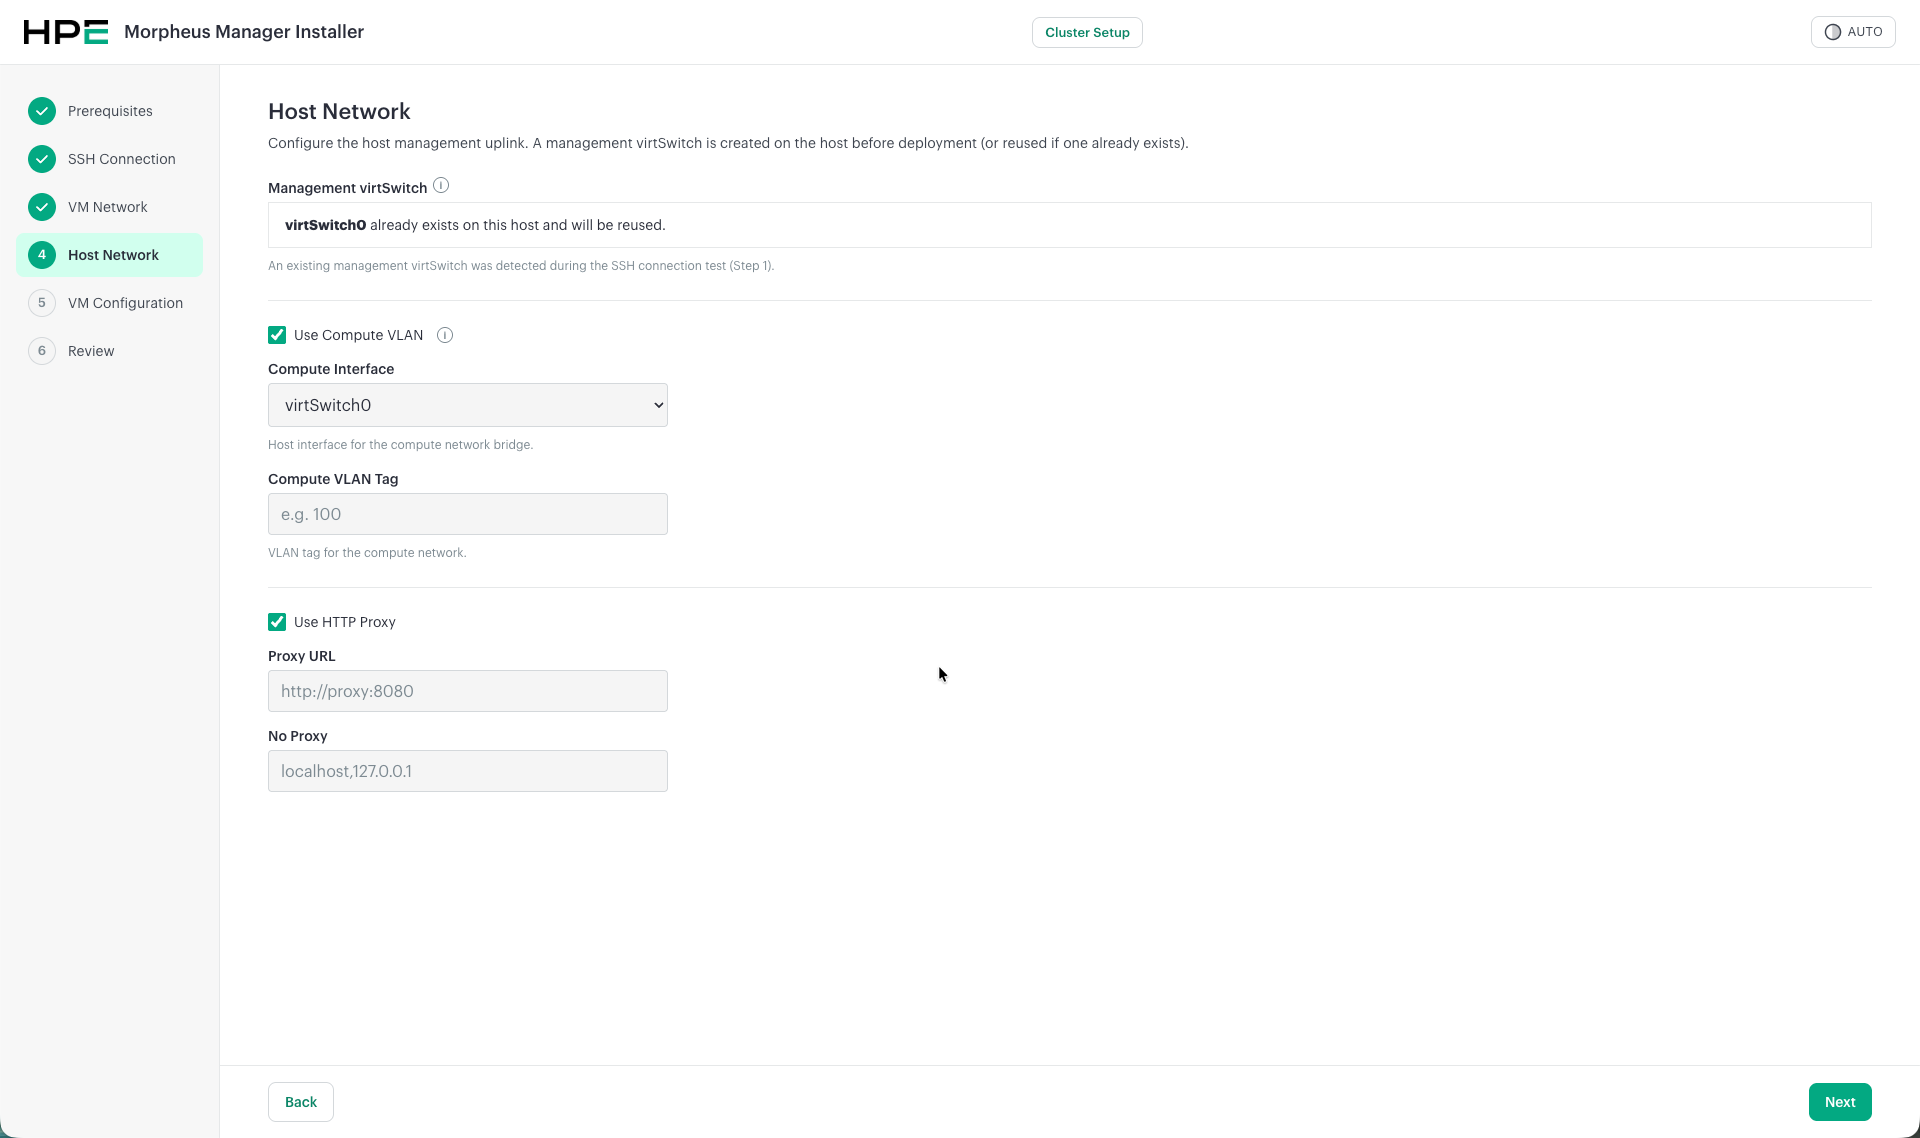Click the info icon beside Use Compute VLAN
This screenshot has width=1920, height=1138.
pos(445,335)
